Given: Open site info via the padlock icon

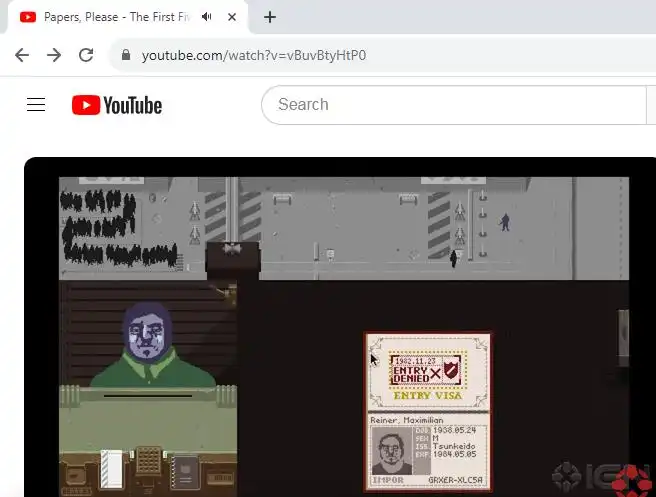Looking at the screenshot, I should coord(126,55).
